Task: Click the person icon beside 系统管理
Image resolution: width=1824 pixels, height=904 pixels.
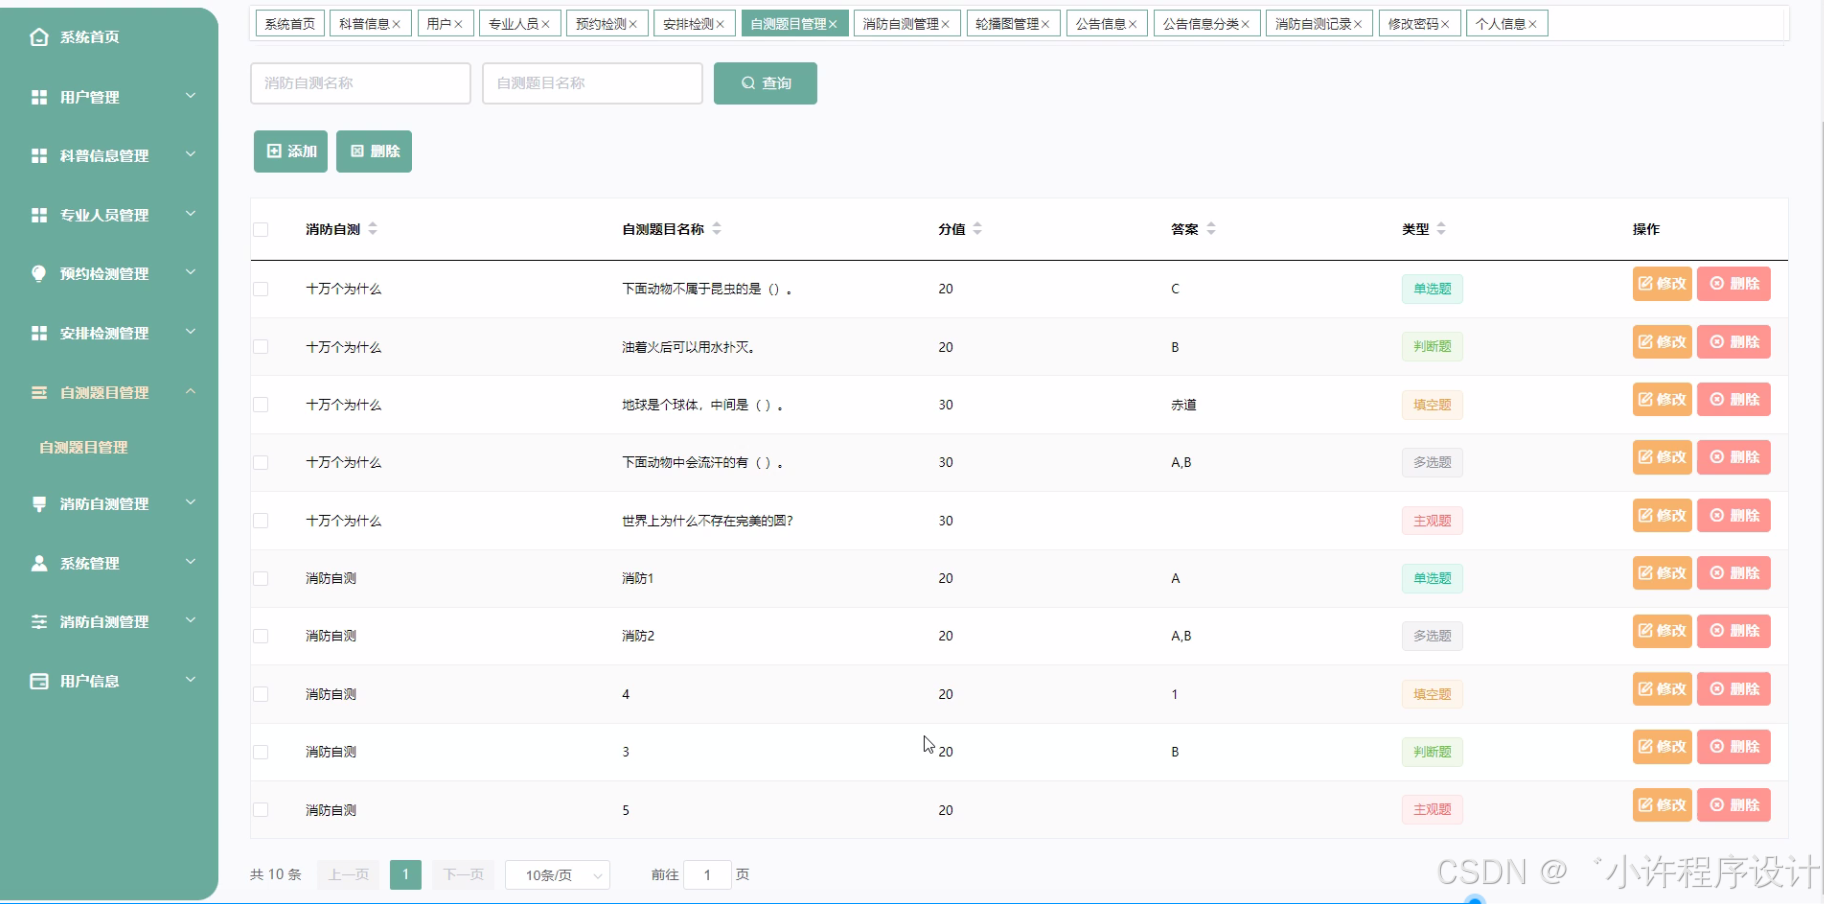Action: coord(39,563)
